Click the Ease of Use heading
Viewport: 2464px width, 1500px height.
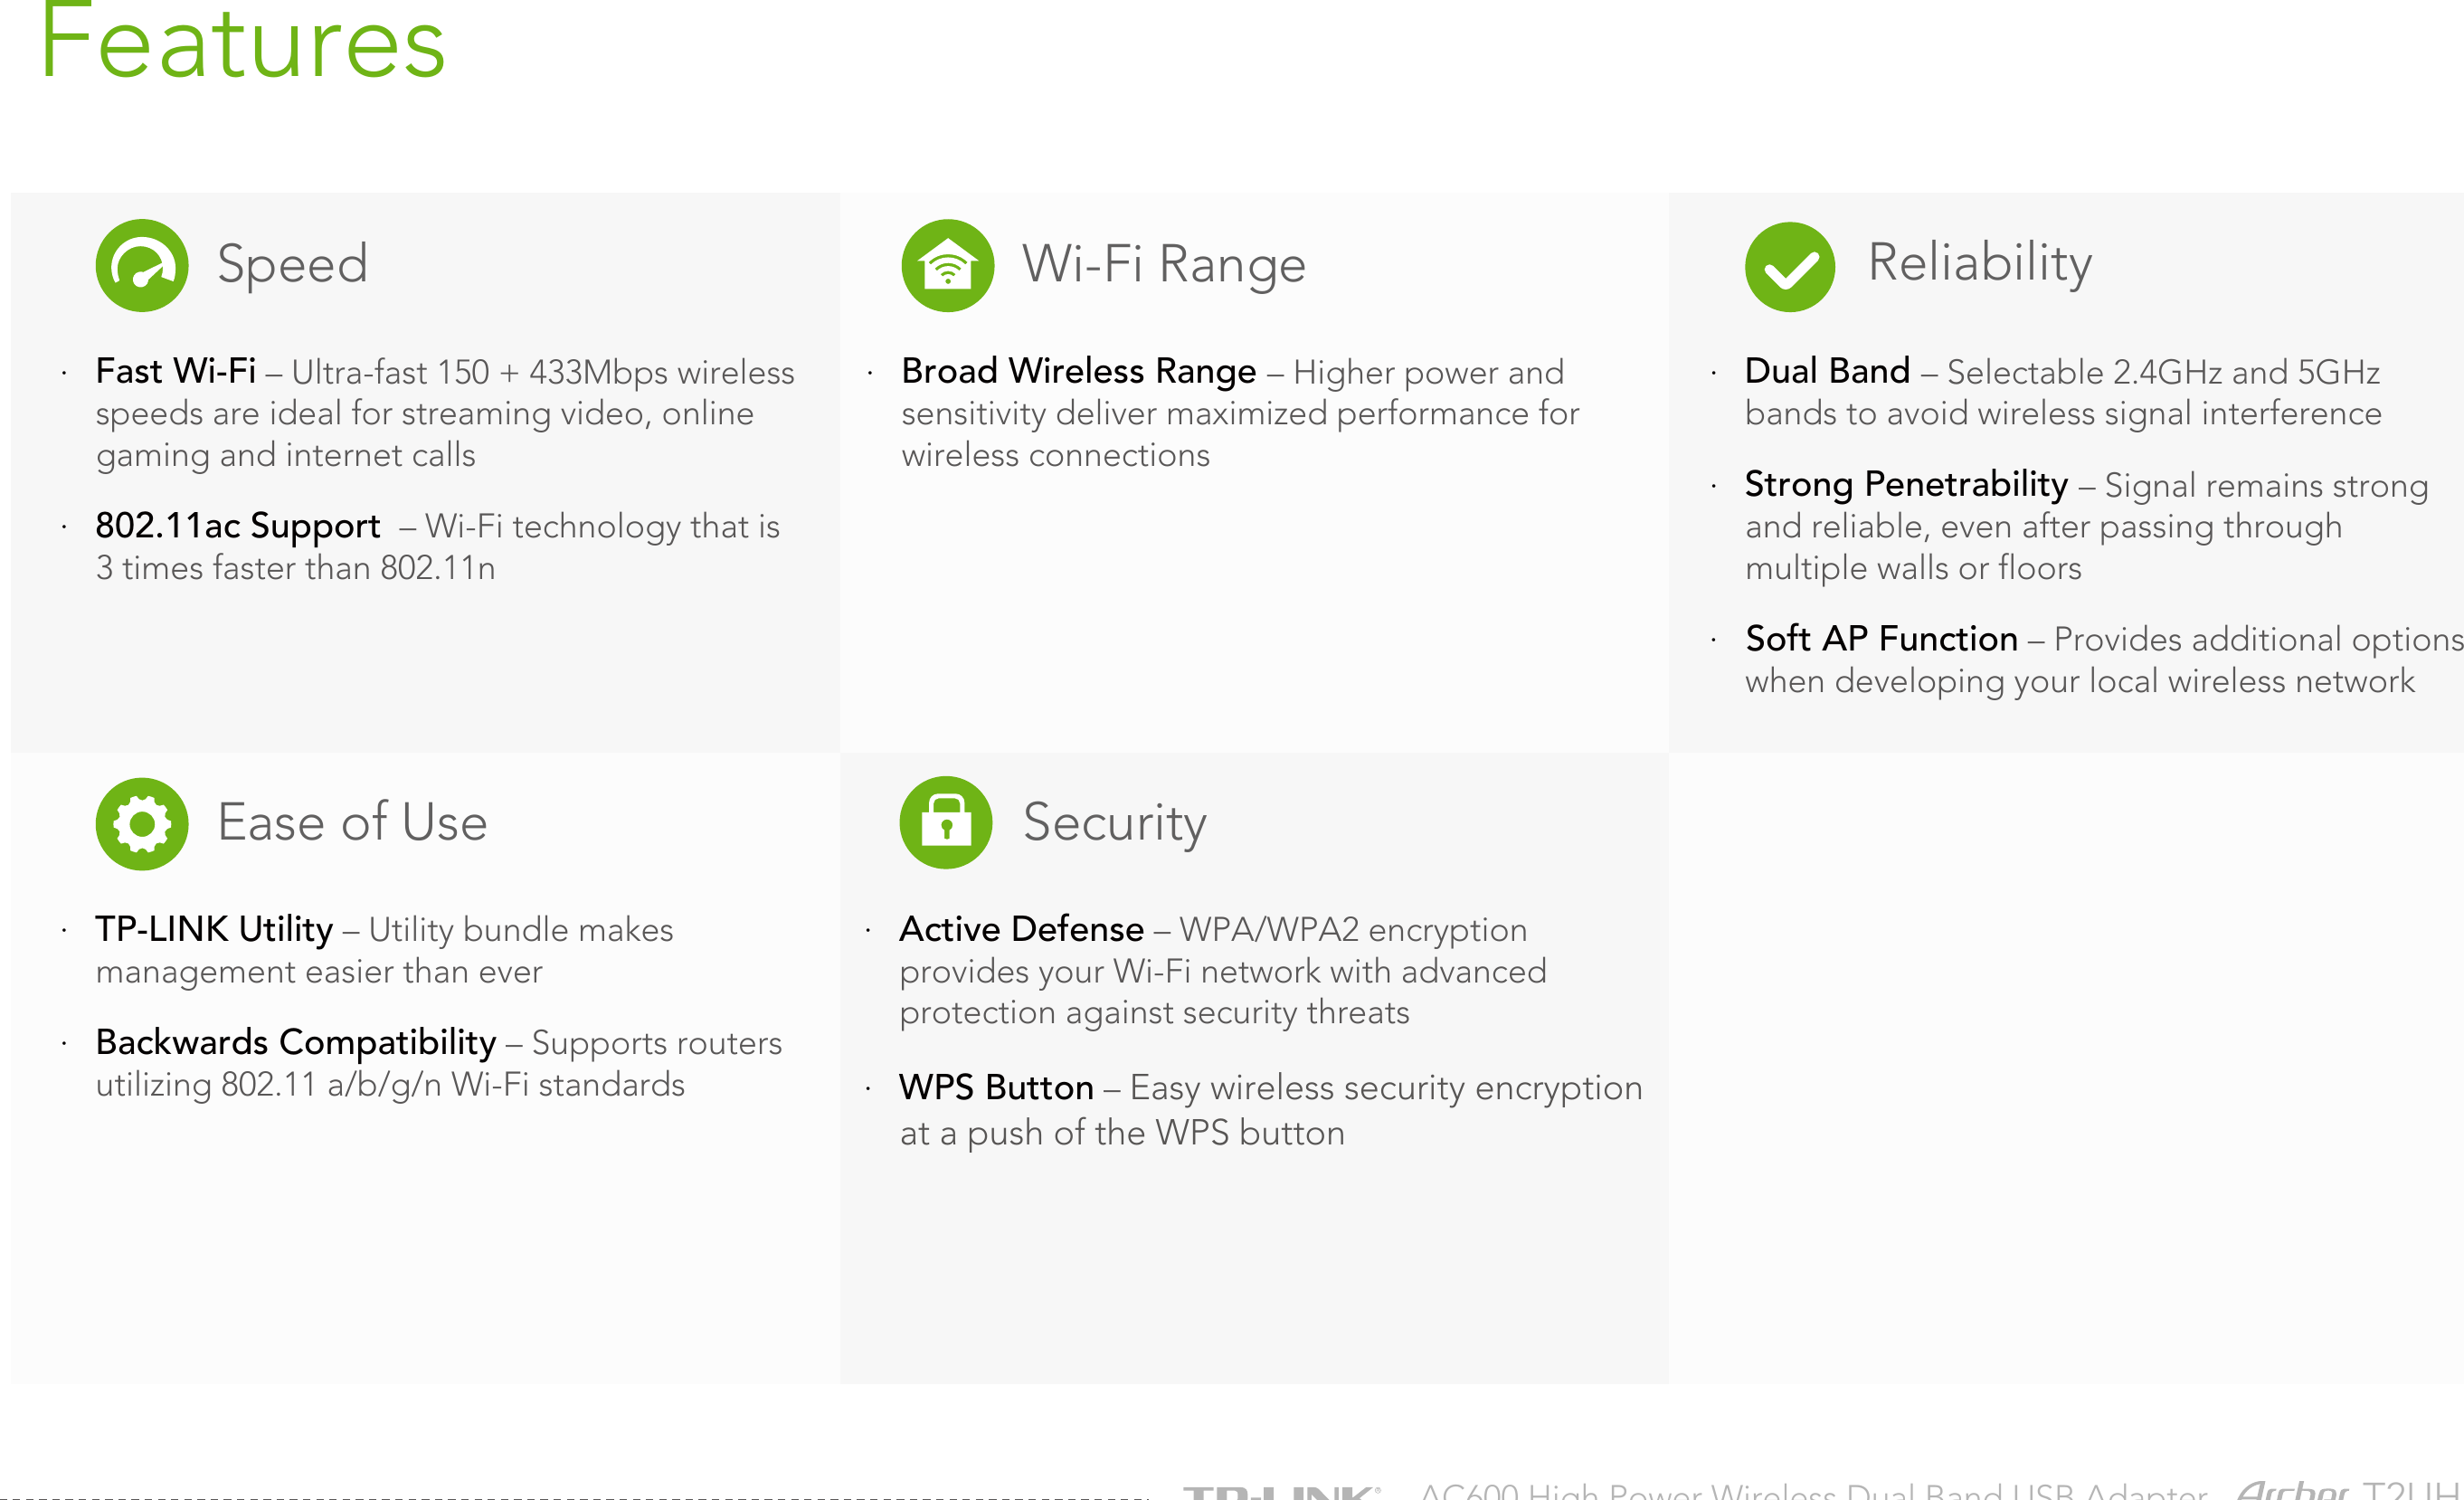pos(352,822)
